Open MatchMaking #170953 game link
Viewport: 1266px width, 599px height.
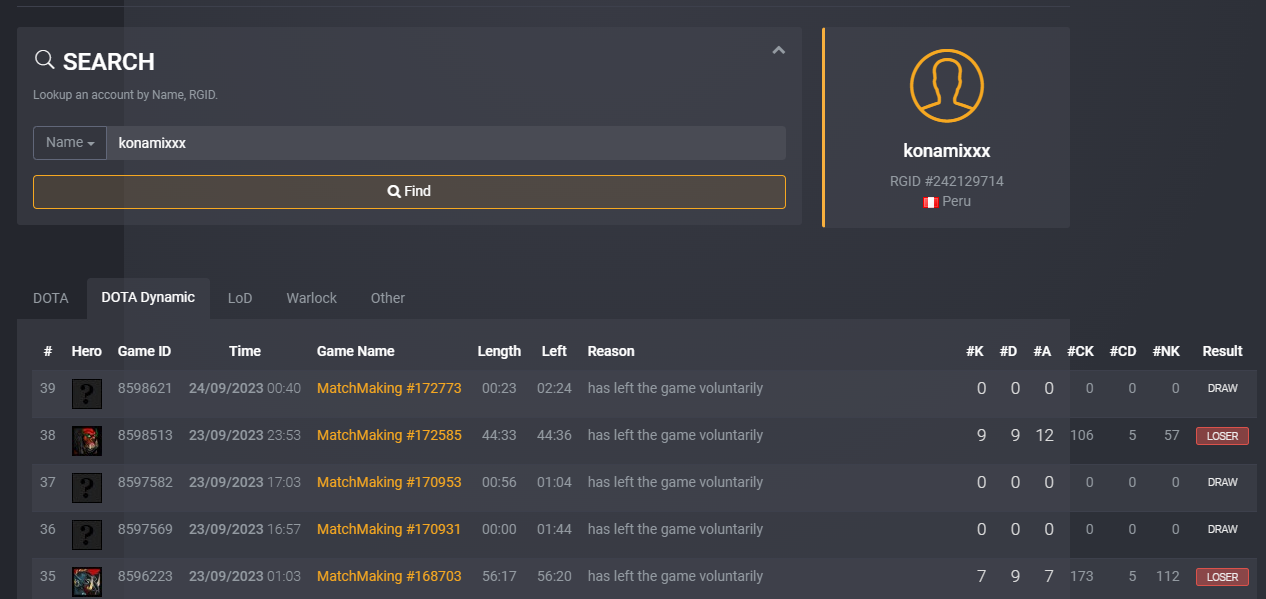point(389,482)
